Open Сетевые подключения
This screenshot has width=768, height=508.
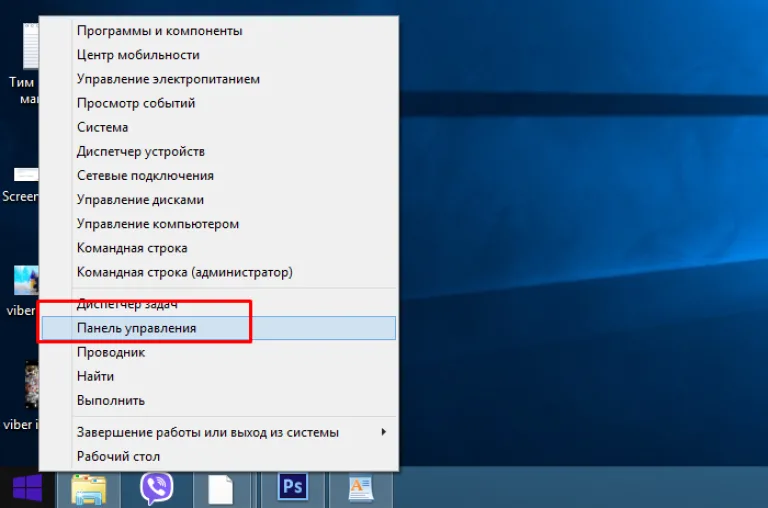(218, 175)
